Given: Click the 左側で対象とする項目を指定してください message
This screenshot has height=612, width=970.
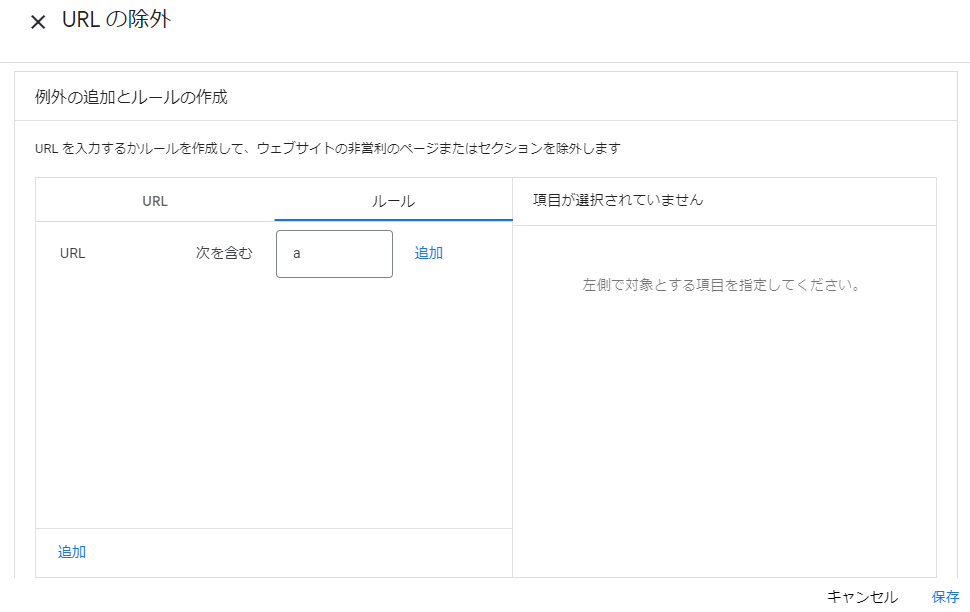Looking at the screenshot, I should click(x=721, y=285).
